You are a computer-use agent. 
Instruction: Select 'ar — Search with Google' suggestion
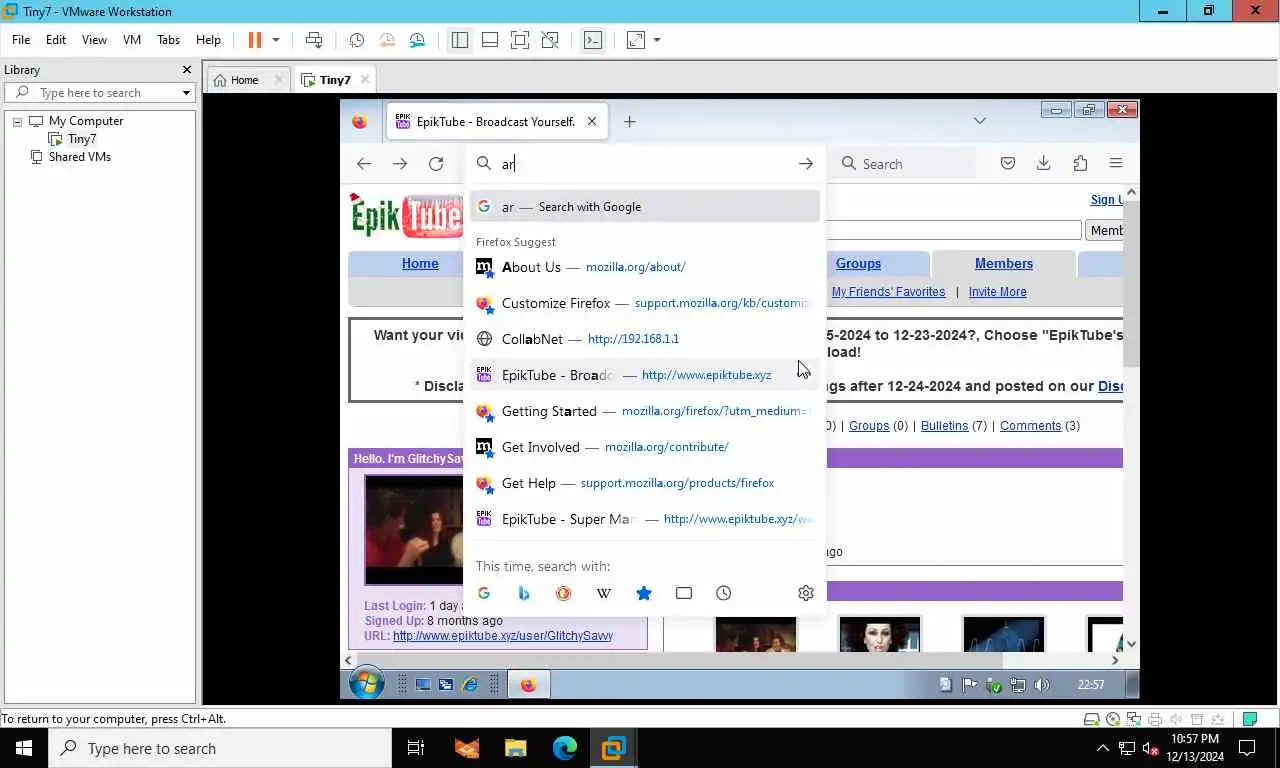point(645,207)
